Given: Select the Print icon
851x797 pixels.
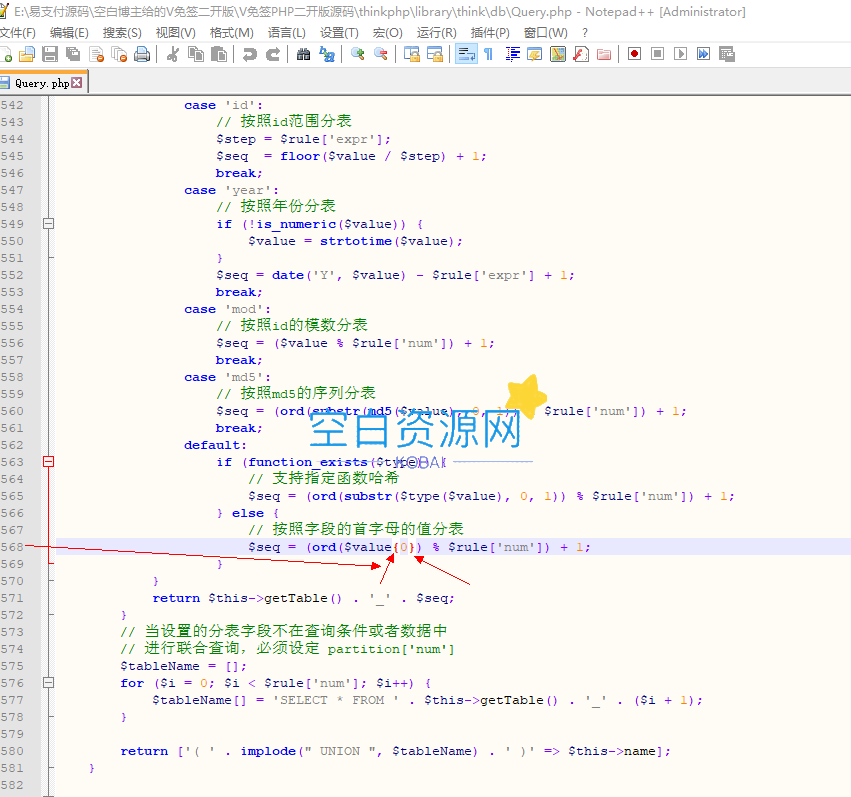Looking at the screenshot, I should pos(141,54).
